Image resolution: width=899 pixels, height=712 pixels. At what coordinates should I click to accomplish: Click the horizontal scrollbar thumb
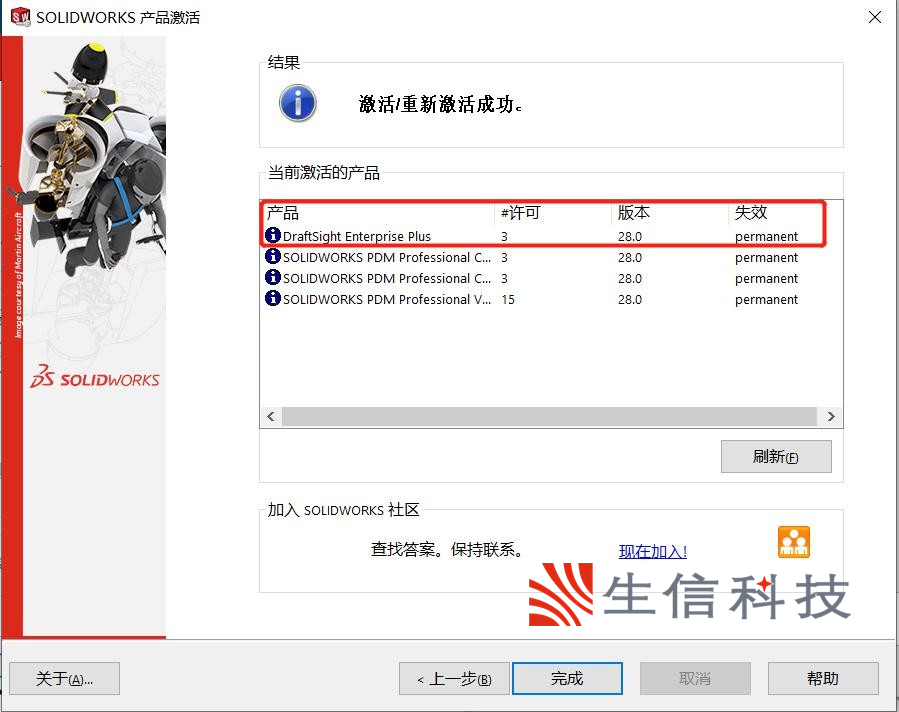(x=549, y=417)
